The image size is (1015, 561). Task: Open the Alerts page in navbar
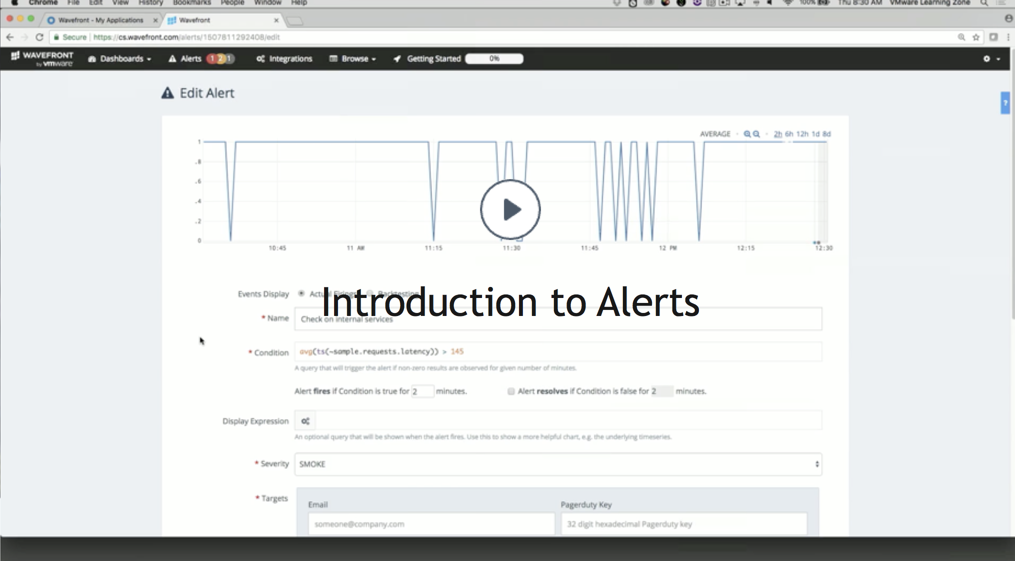[x=185, y=59]
